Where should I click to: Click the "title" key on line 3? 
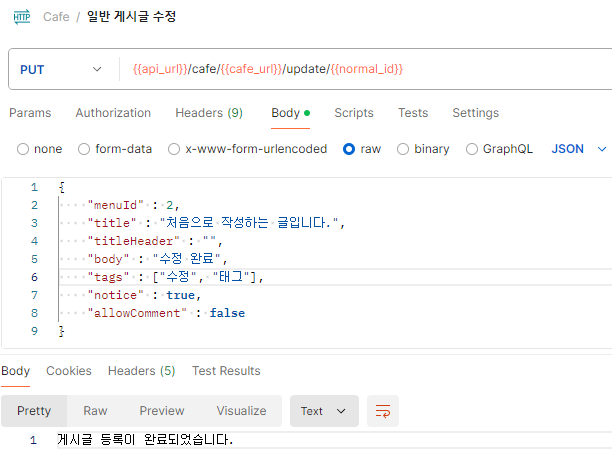[112, 223]
